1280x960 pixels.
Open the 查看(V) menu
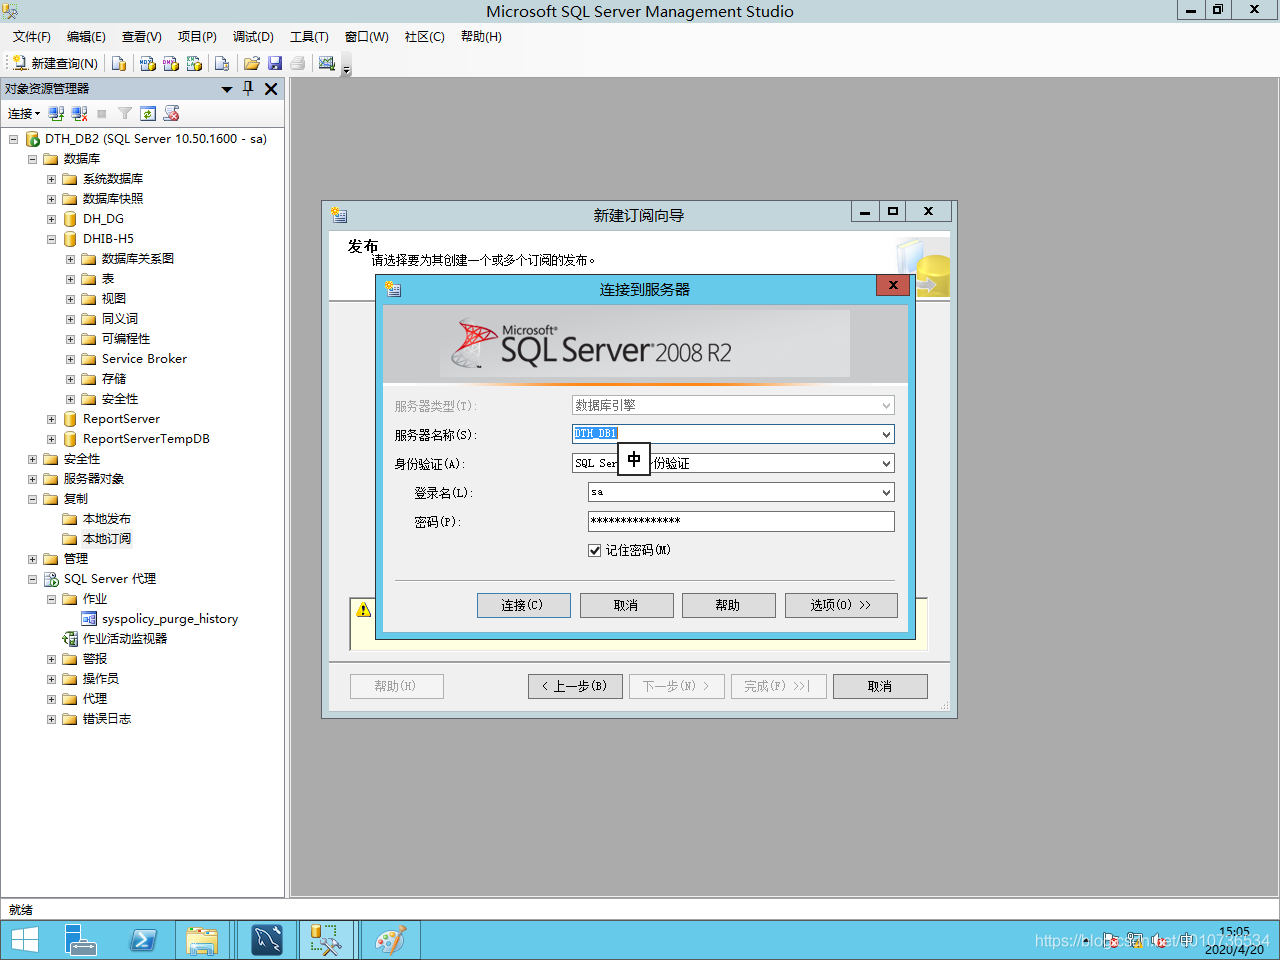[x=142, y=37]
